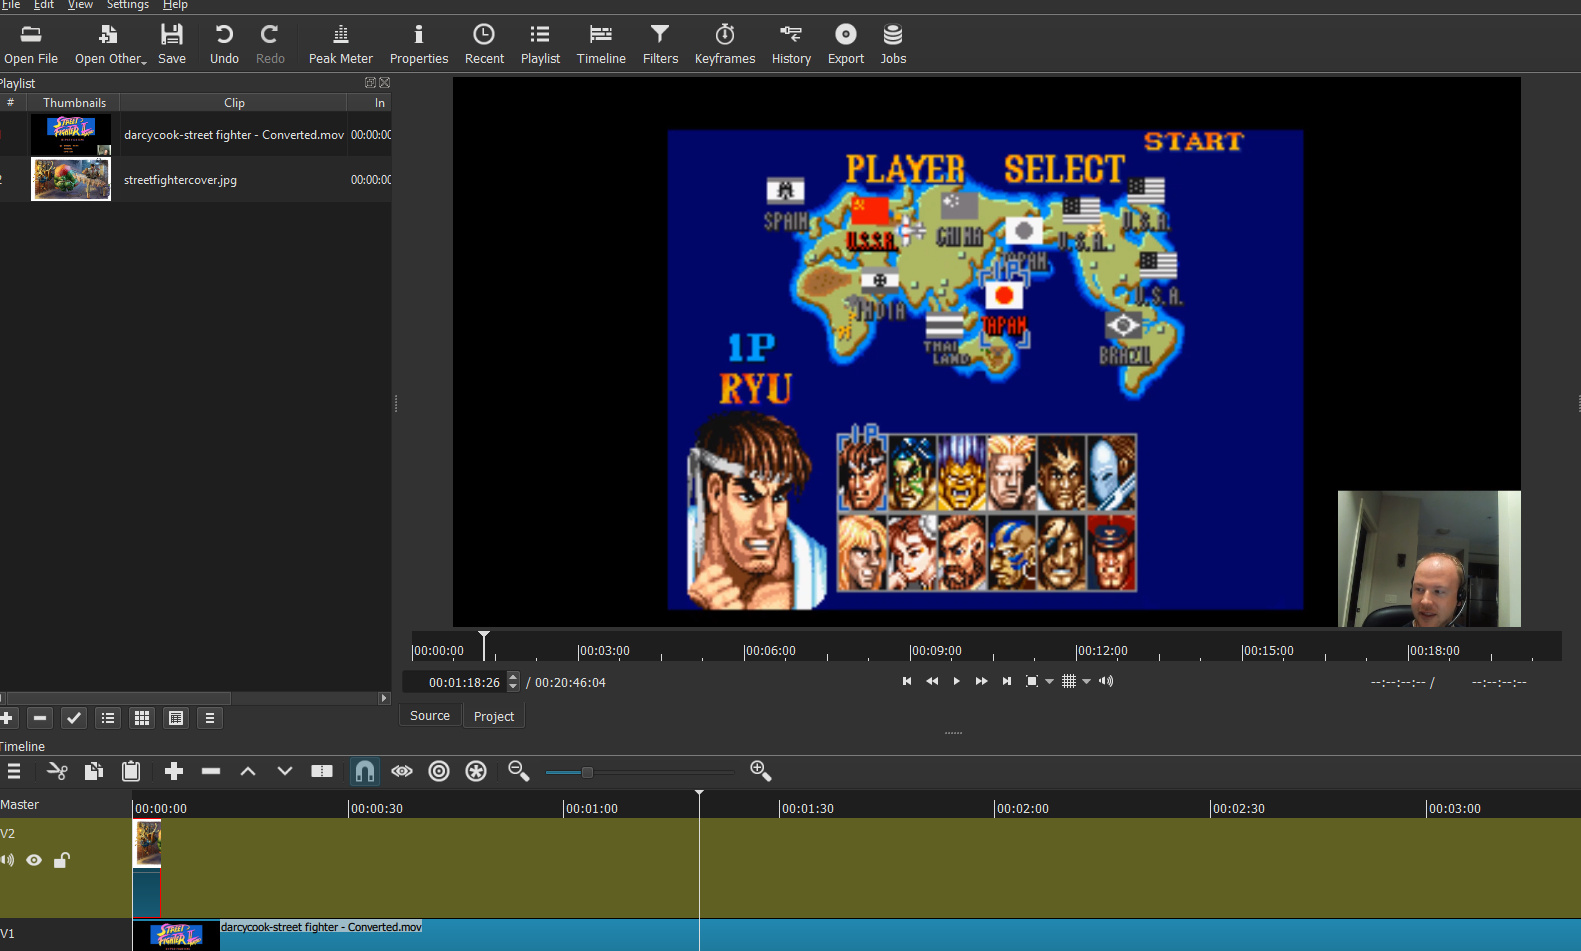This screenshot has height=951, width=1581.
Task: Click the Redo toolbar icon
Action: click(270, 45)
